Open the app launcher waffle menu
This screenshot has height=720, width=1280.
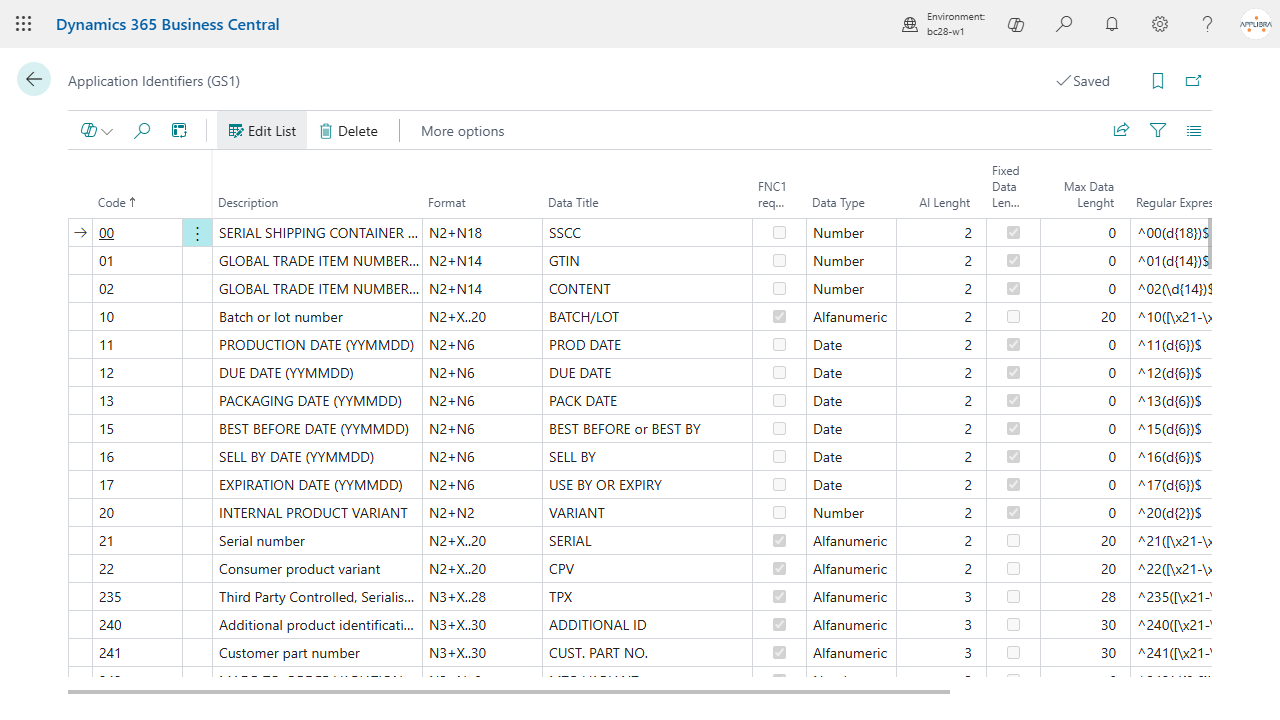click(24, 24)
